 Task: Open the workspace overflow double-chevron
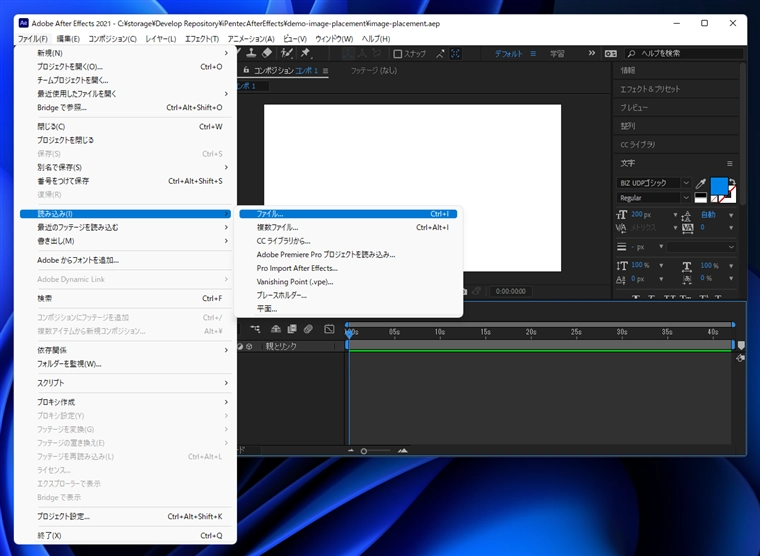591,53
